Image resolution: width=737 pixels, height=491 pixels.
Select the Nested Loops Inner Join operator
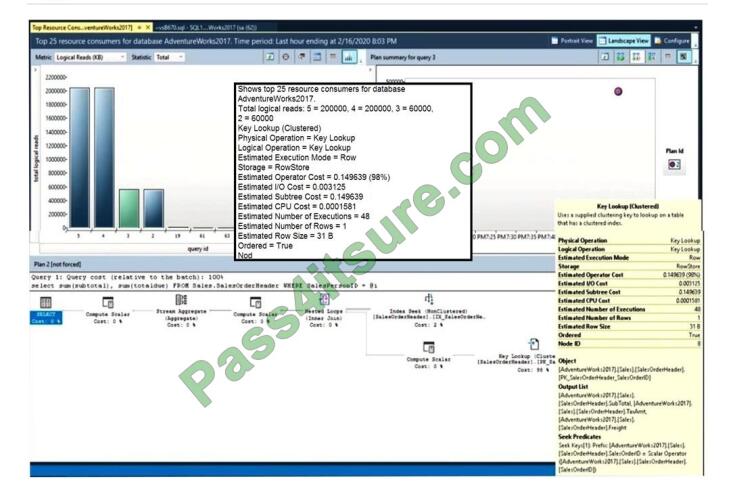pyautogui.click(x=324, y=311)
